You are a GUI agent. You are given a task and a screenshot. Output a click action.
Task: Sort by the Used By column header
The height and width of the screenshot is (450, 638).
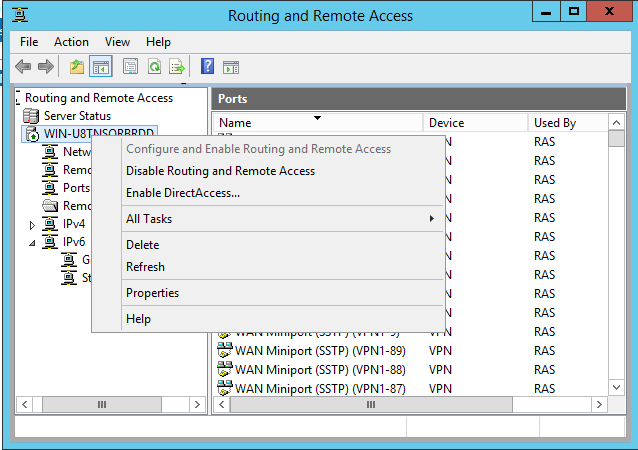point(568,122)
